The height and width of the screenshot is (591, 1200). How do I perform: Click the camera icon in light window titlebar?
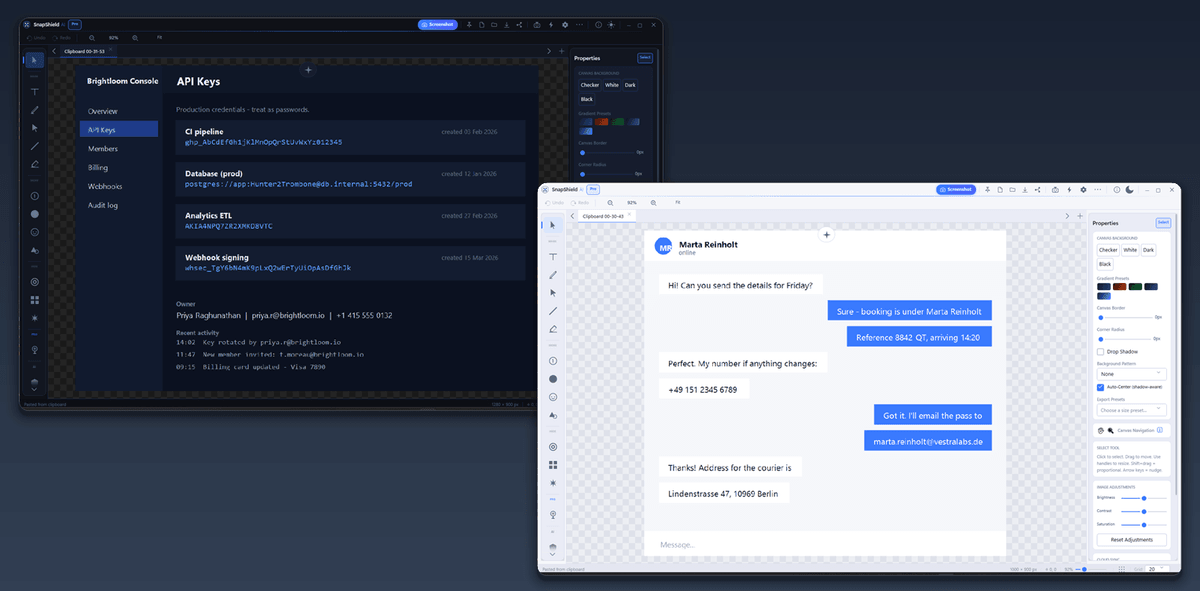coord(1055,189)
